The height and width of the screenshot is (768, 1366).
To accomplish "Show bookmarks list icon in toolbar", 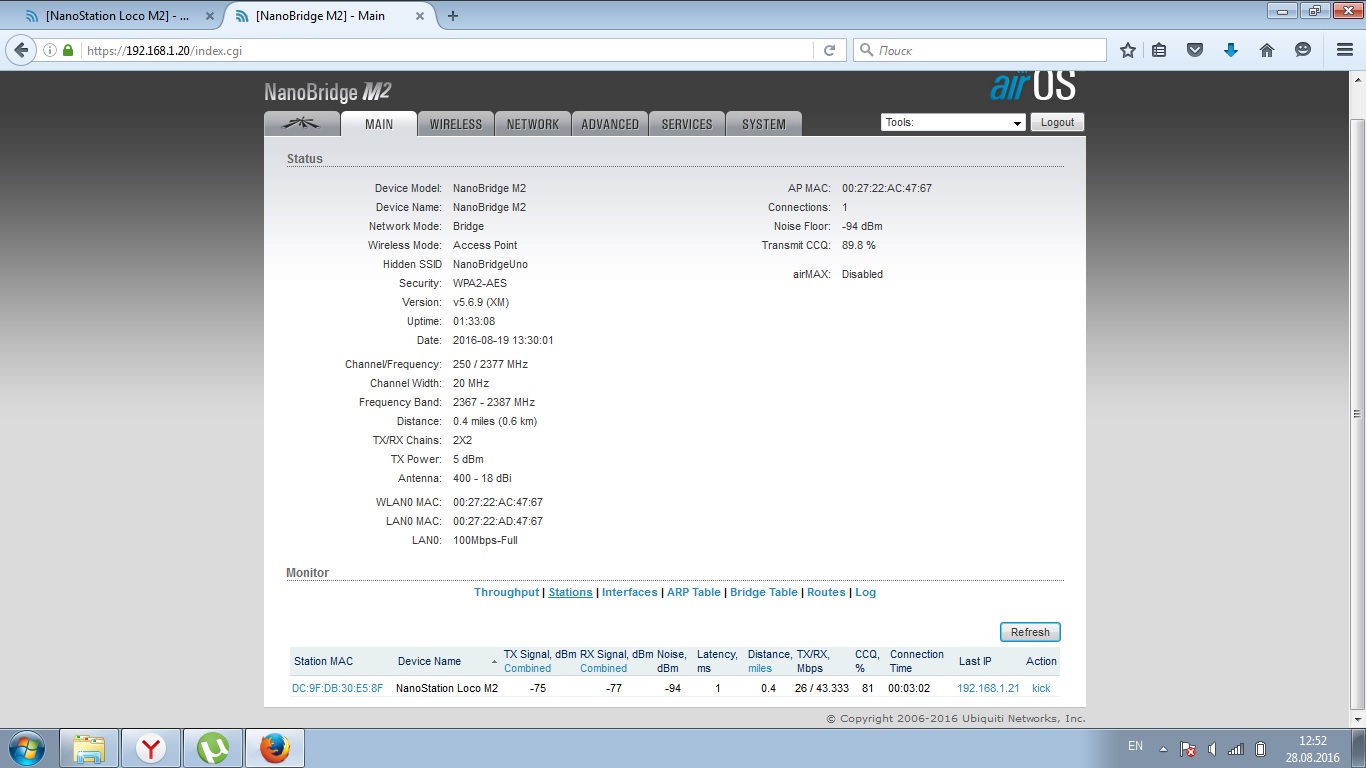I will pyautogui.click(x=1159, y=50).
